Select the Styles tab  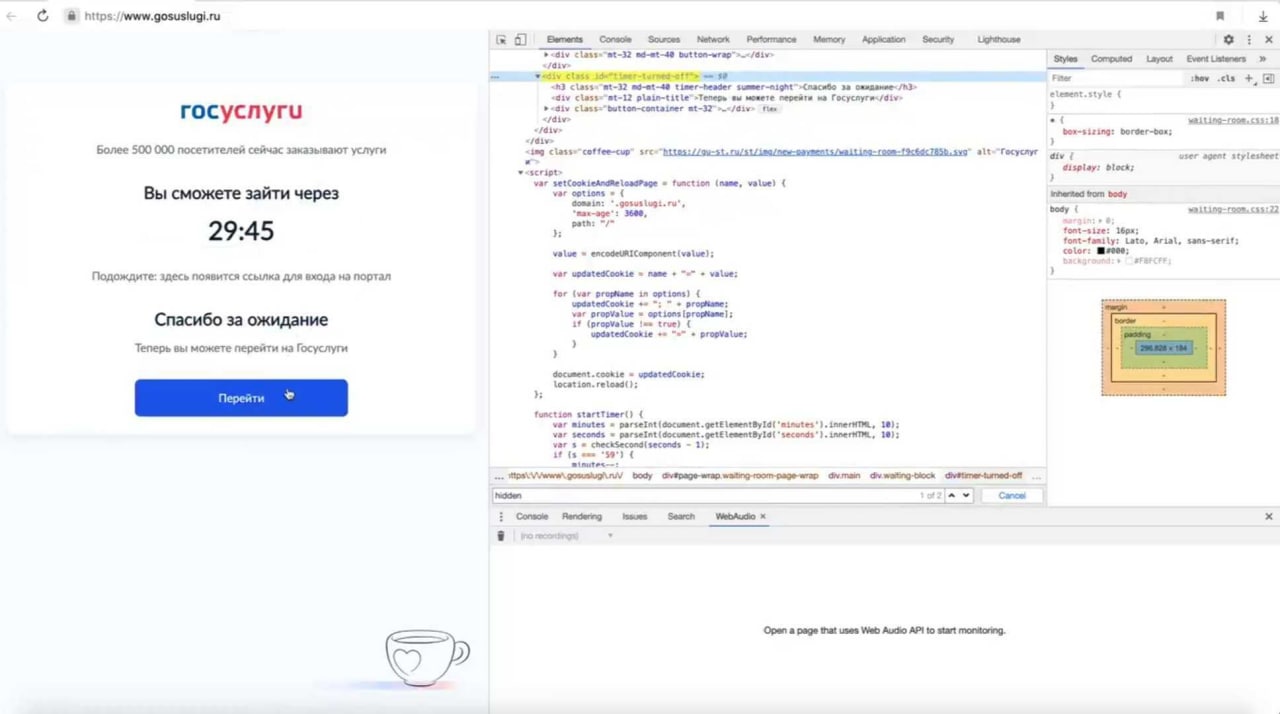click(x=1065, y=59)
